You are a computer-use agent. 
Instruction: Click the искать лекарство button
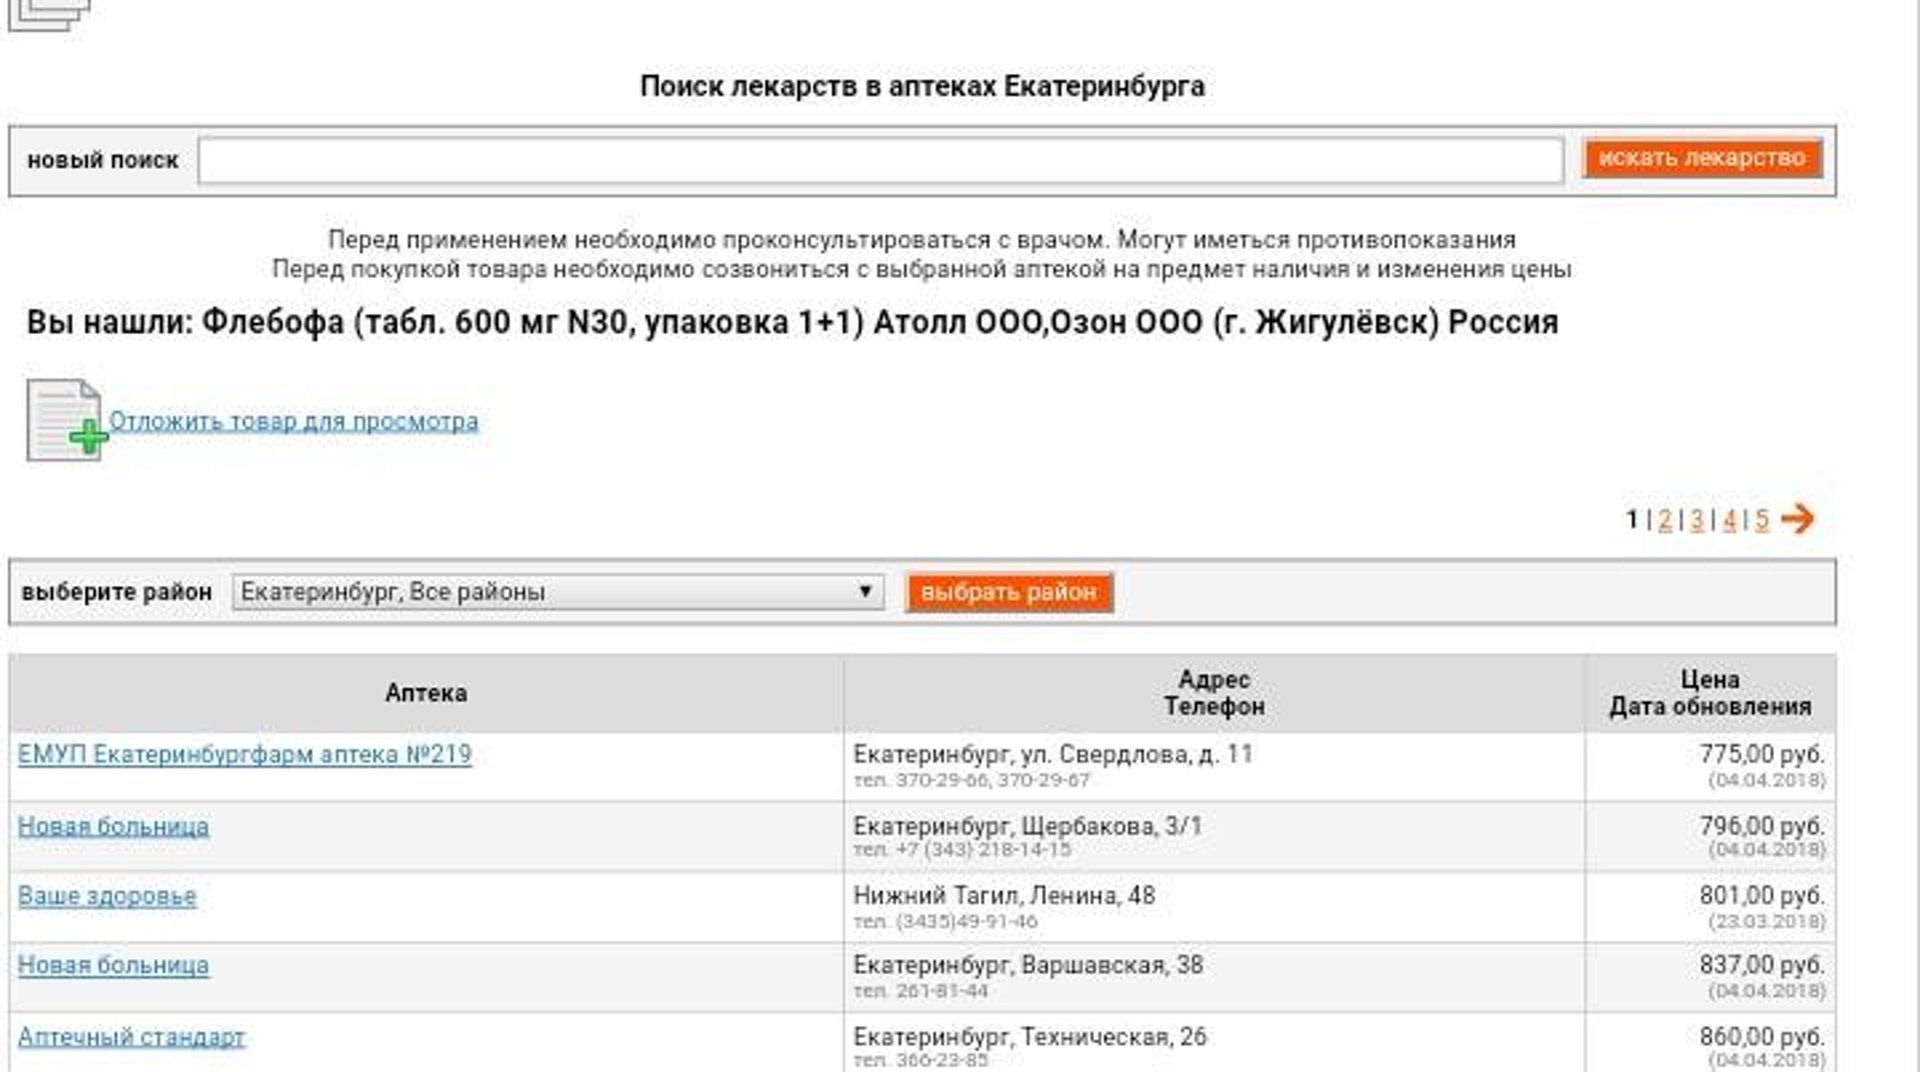[1702, 158]
